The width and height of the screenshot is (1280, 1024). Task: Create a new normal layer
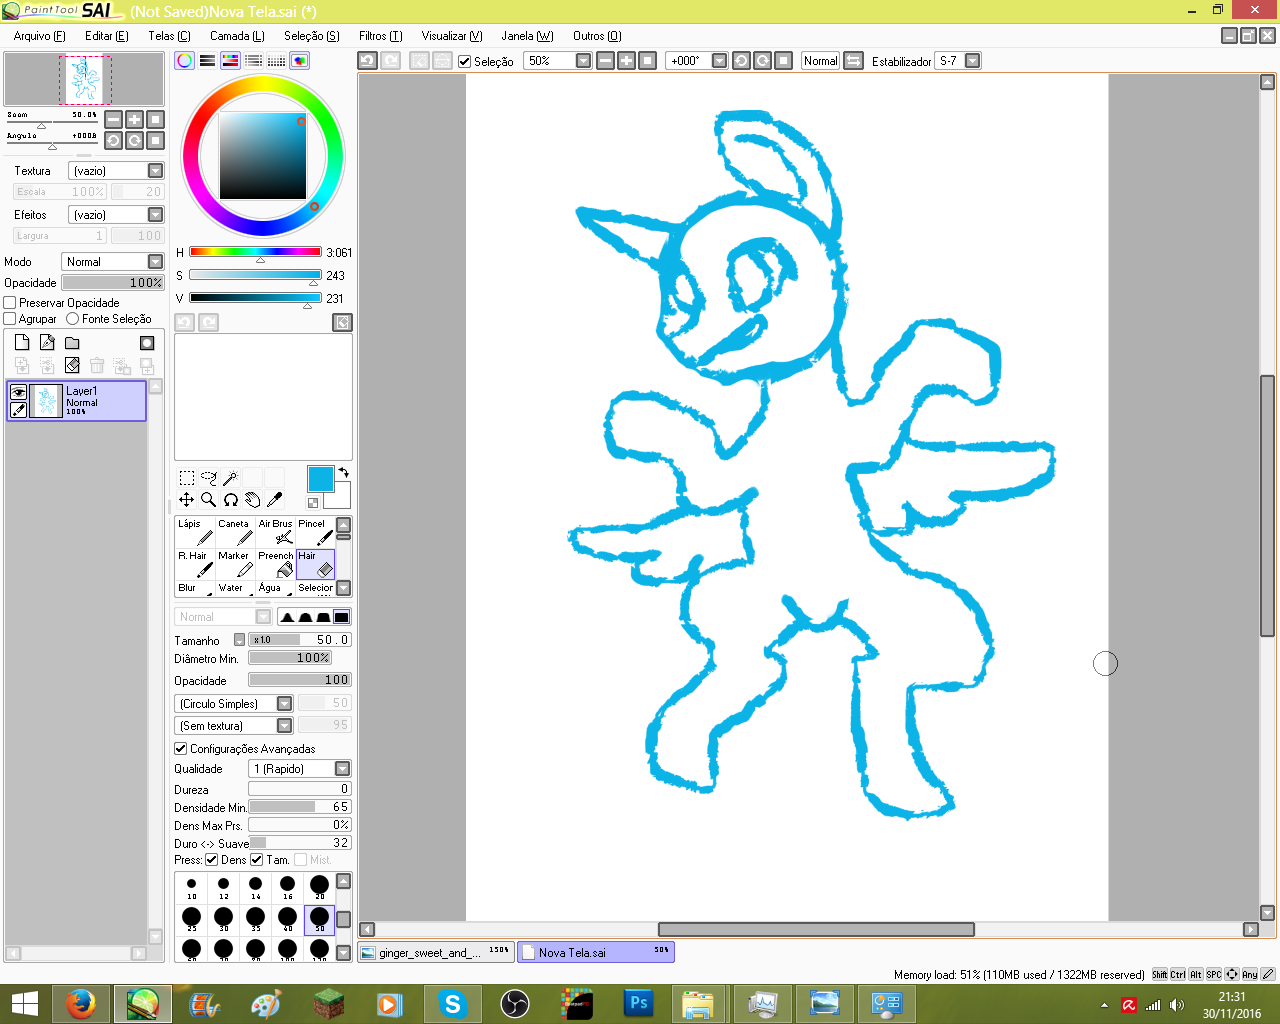[x=22, y=342]
